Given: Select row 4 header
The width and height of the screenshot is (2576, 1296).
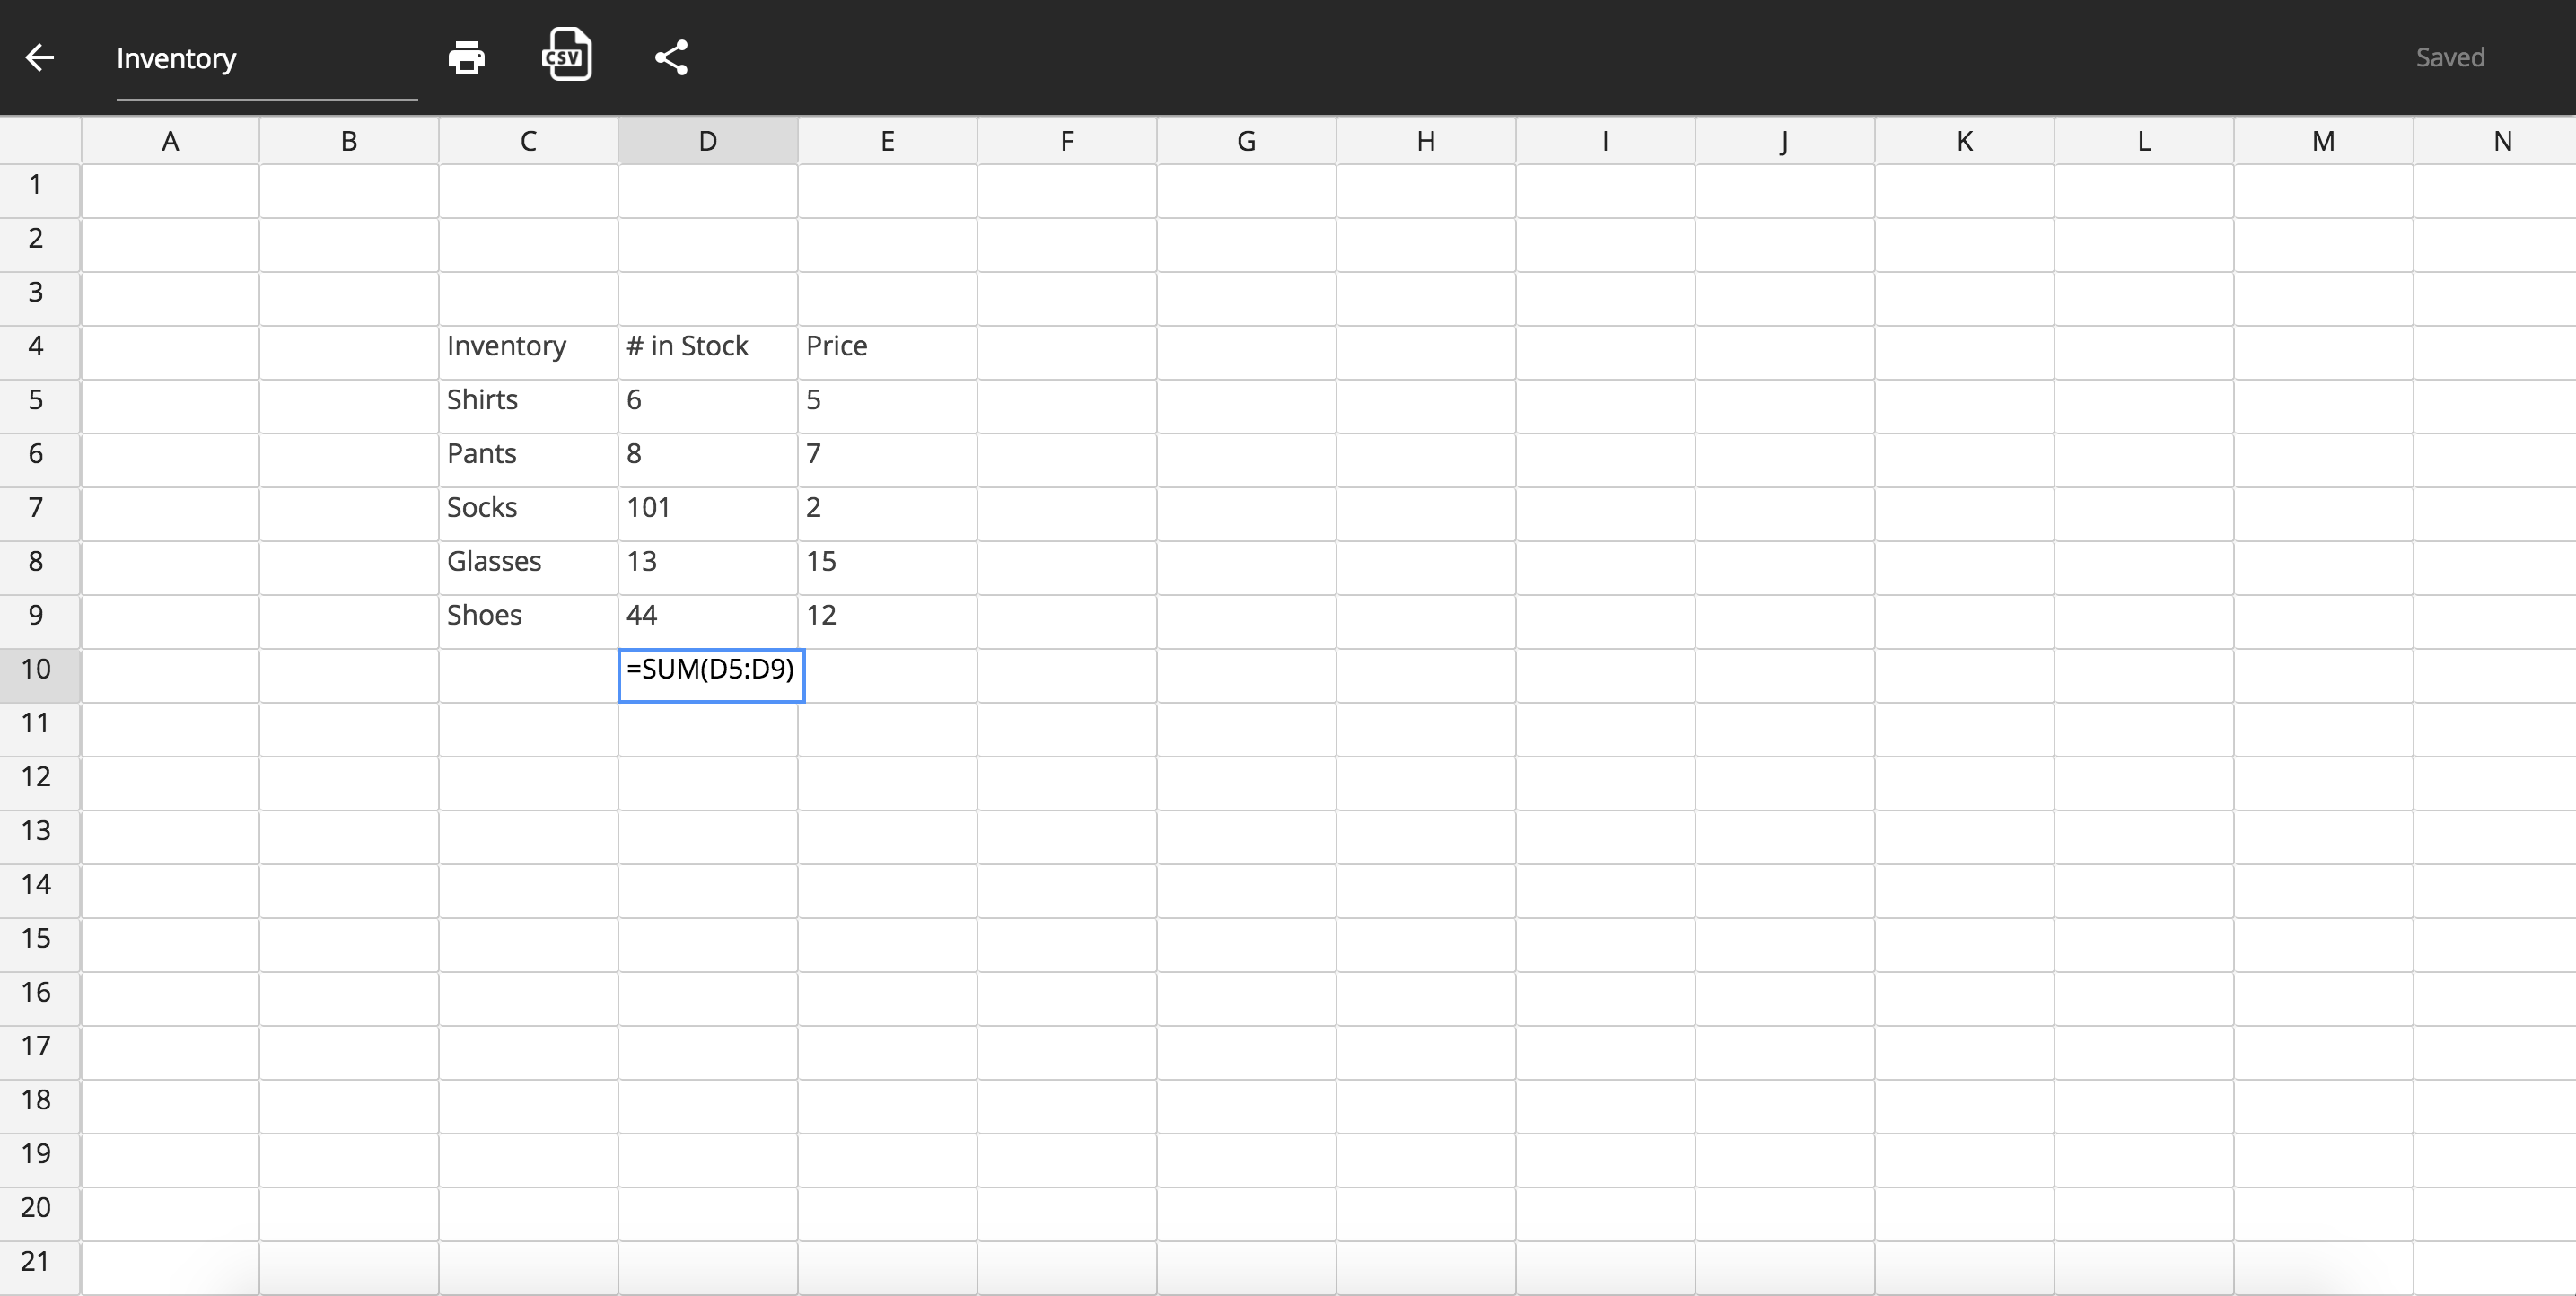Looking at the screenshot, I should 40,352.
